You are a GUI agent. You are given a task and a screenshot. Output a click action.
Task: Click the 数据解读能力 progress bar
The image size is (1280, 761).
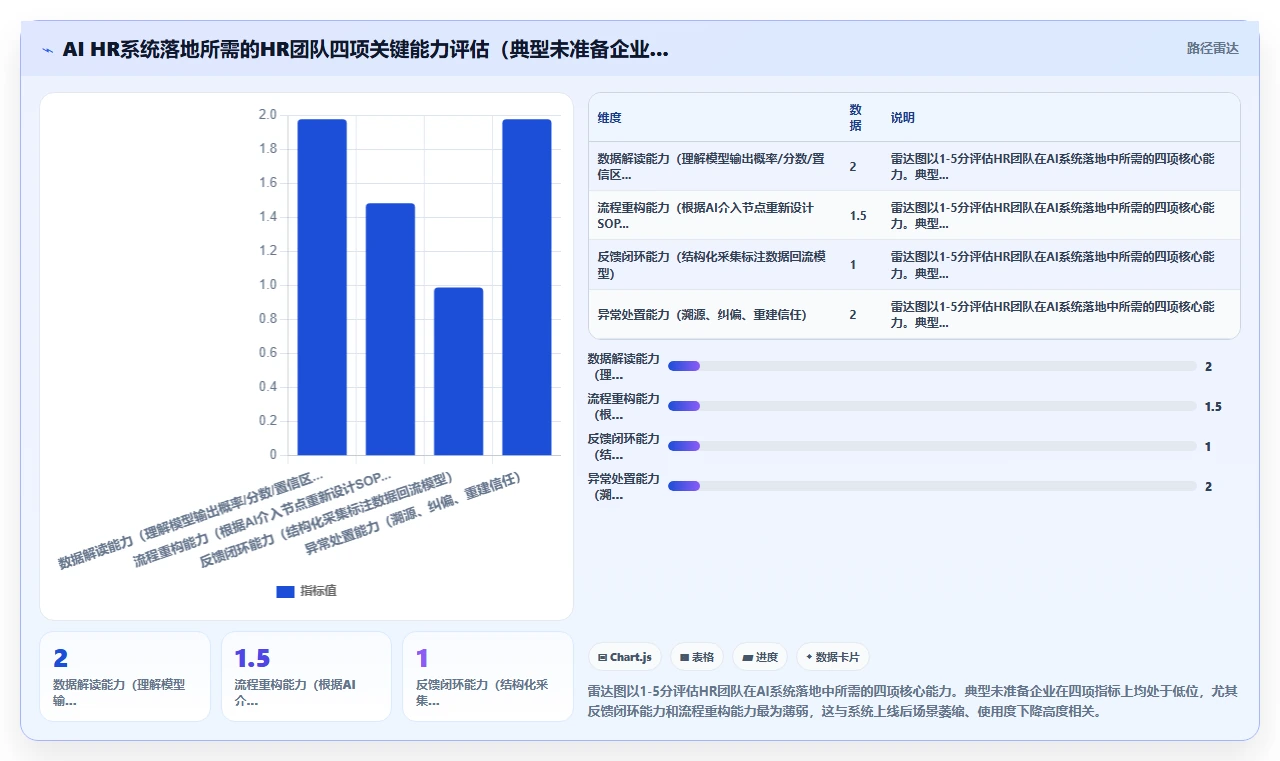point(932,366)
